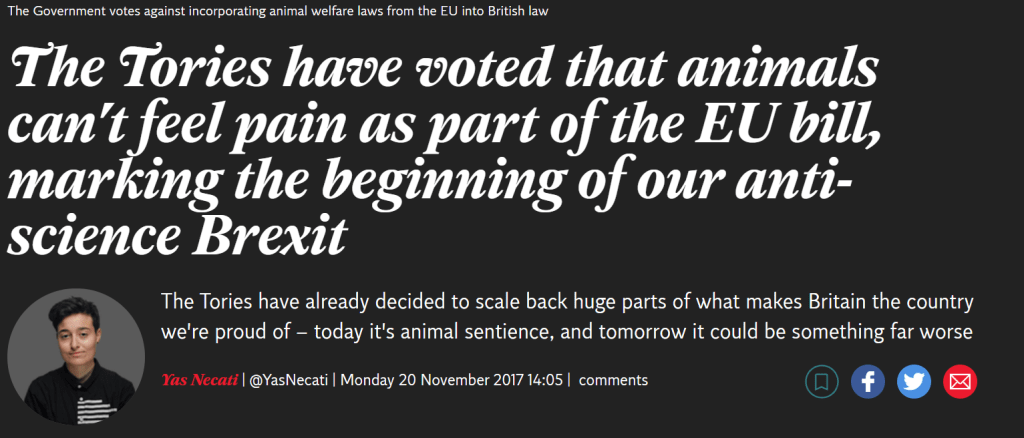Send the article by email icon

tap(960, 381)
